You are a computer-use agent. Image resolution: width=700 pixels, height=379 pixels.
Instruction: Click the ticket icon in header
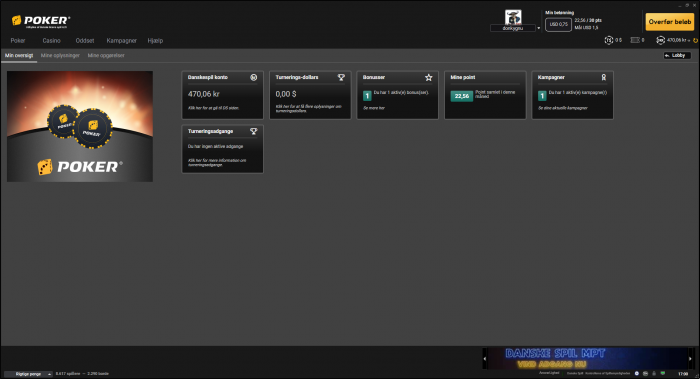(635, 40)
